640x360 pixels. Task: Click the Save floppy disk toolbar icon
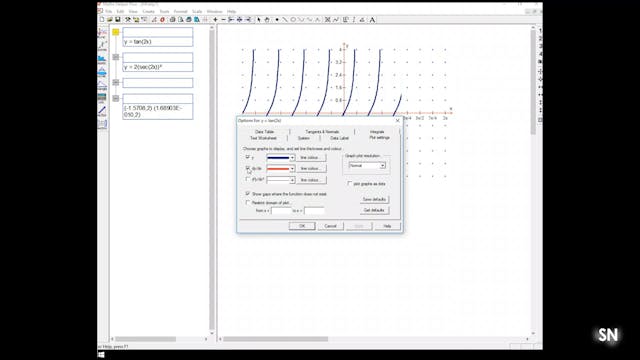pos(118,20)
